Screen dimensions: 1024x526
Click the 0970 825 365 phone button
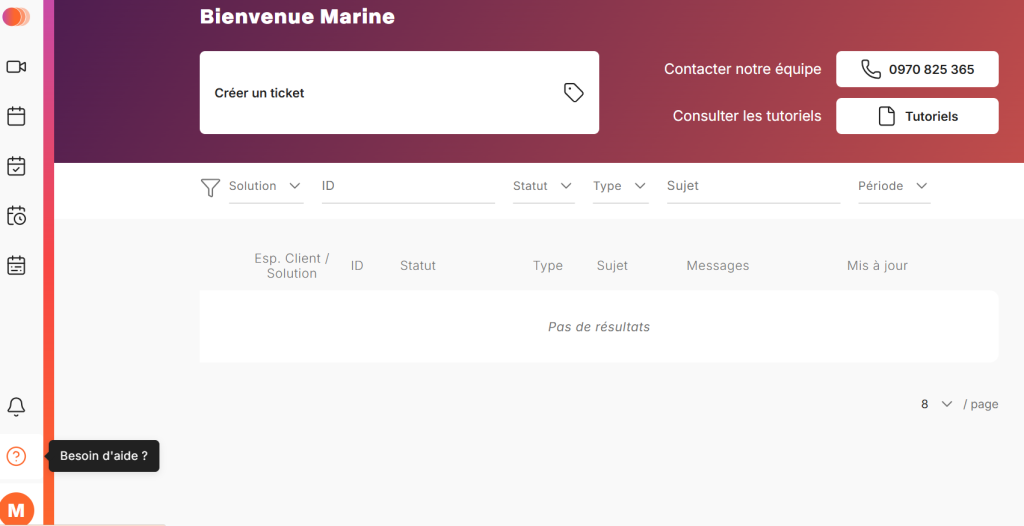[917, 69]
